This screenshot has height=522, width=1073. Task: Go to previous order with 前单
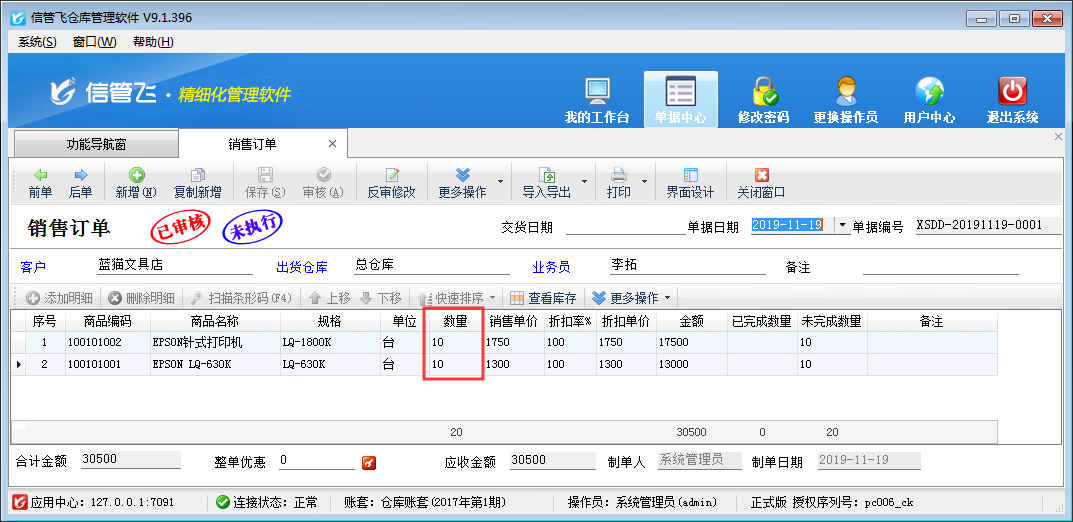pyautogui.click(x=40, y=182)
